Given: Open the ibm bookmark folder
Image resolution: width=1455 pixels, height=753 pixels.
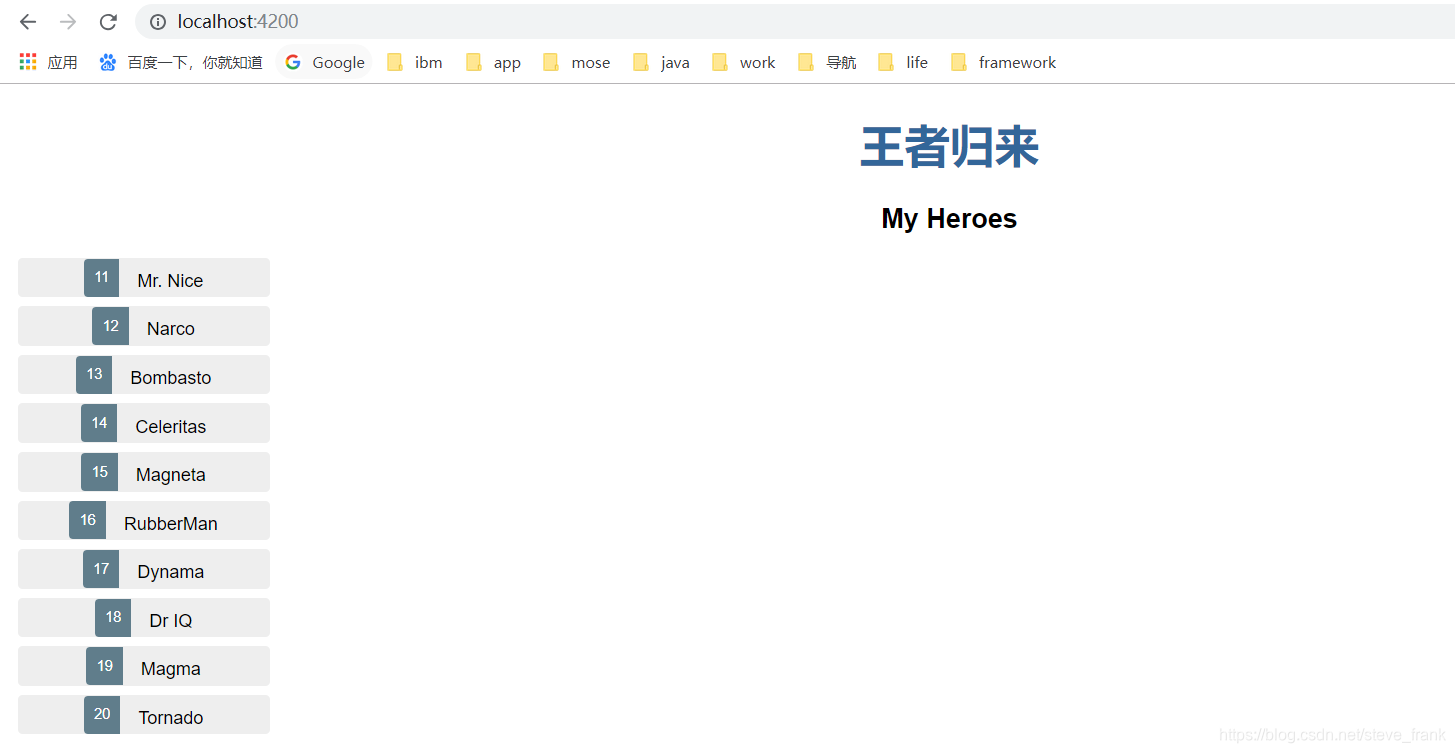Looking at the screenshot, I should coord(415,62).
